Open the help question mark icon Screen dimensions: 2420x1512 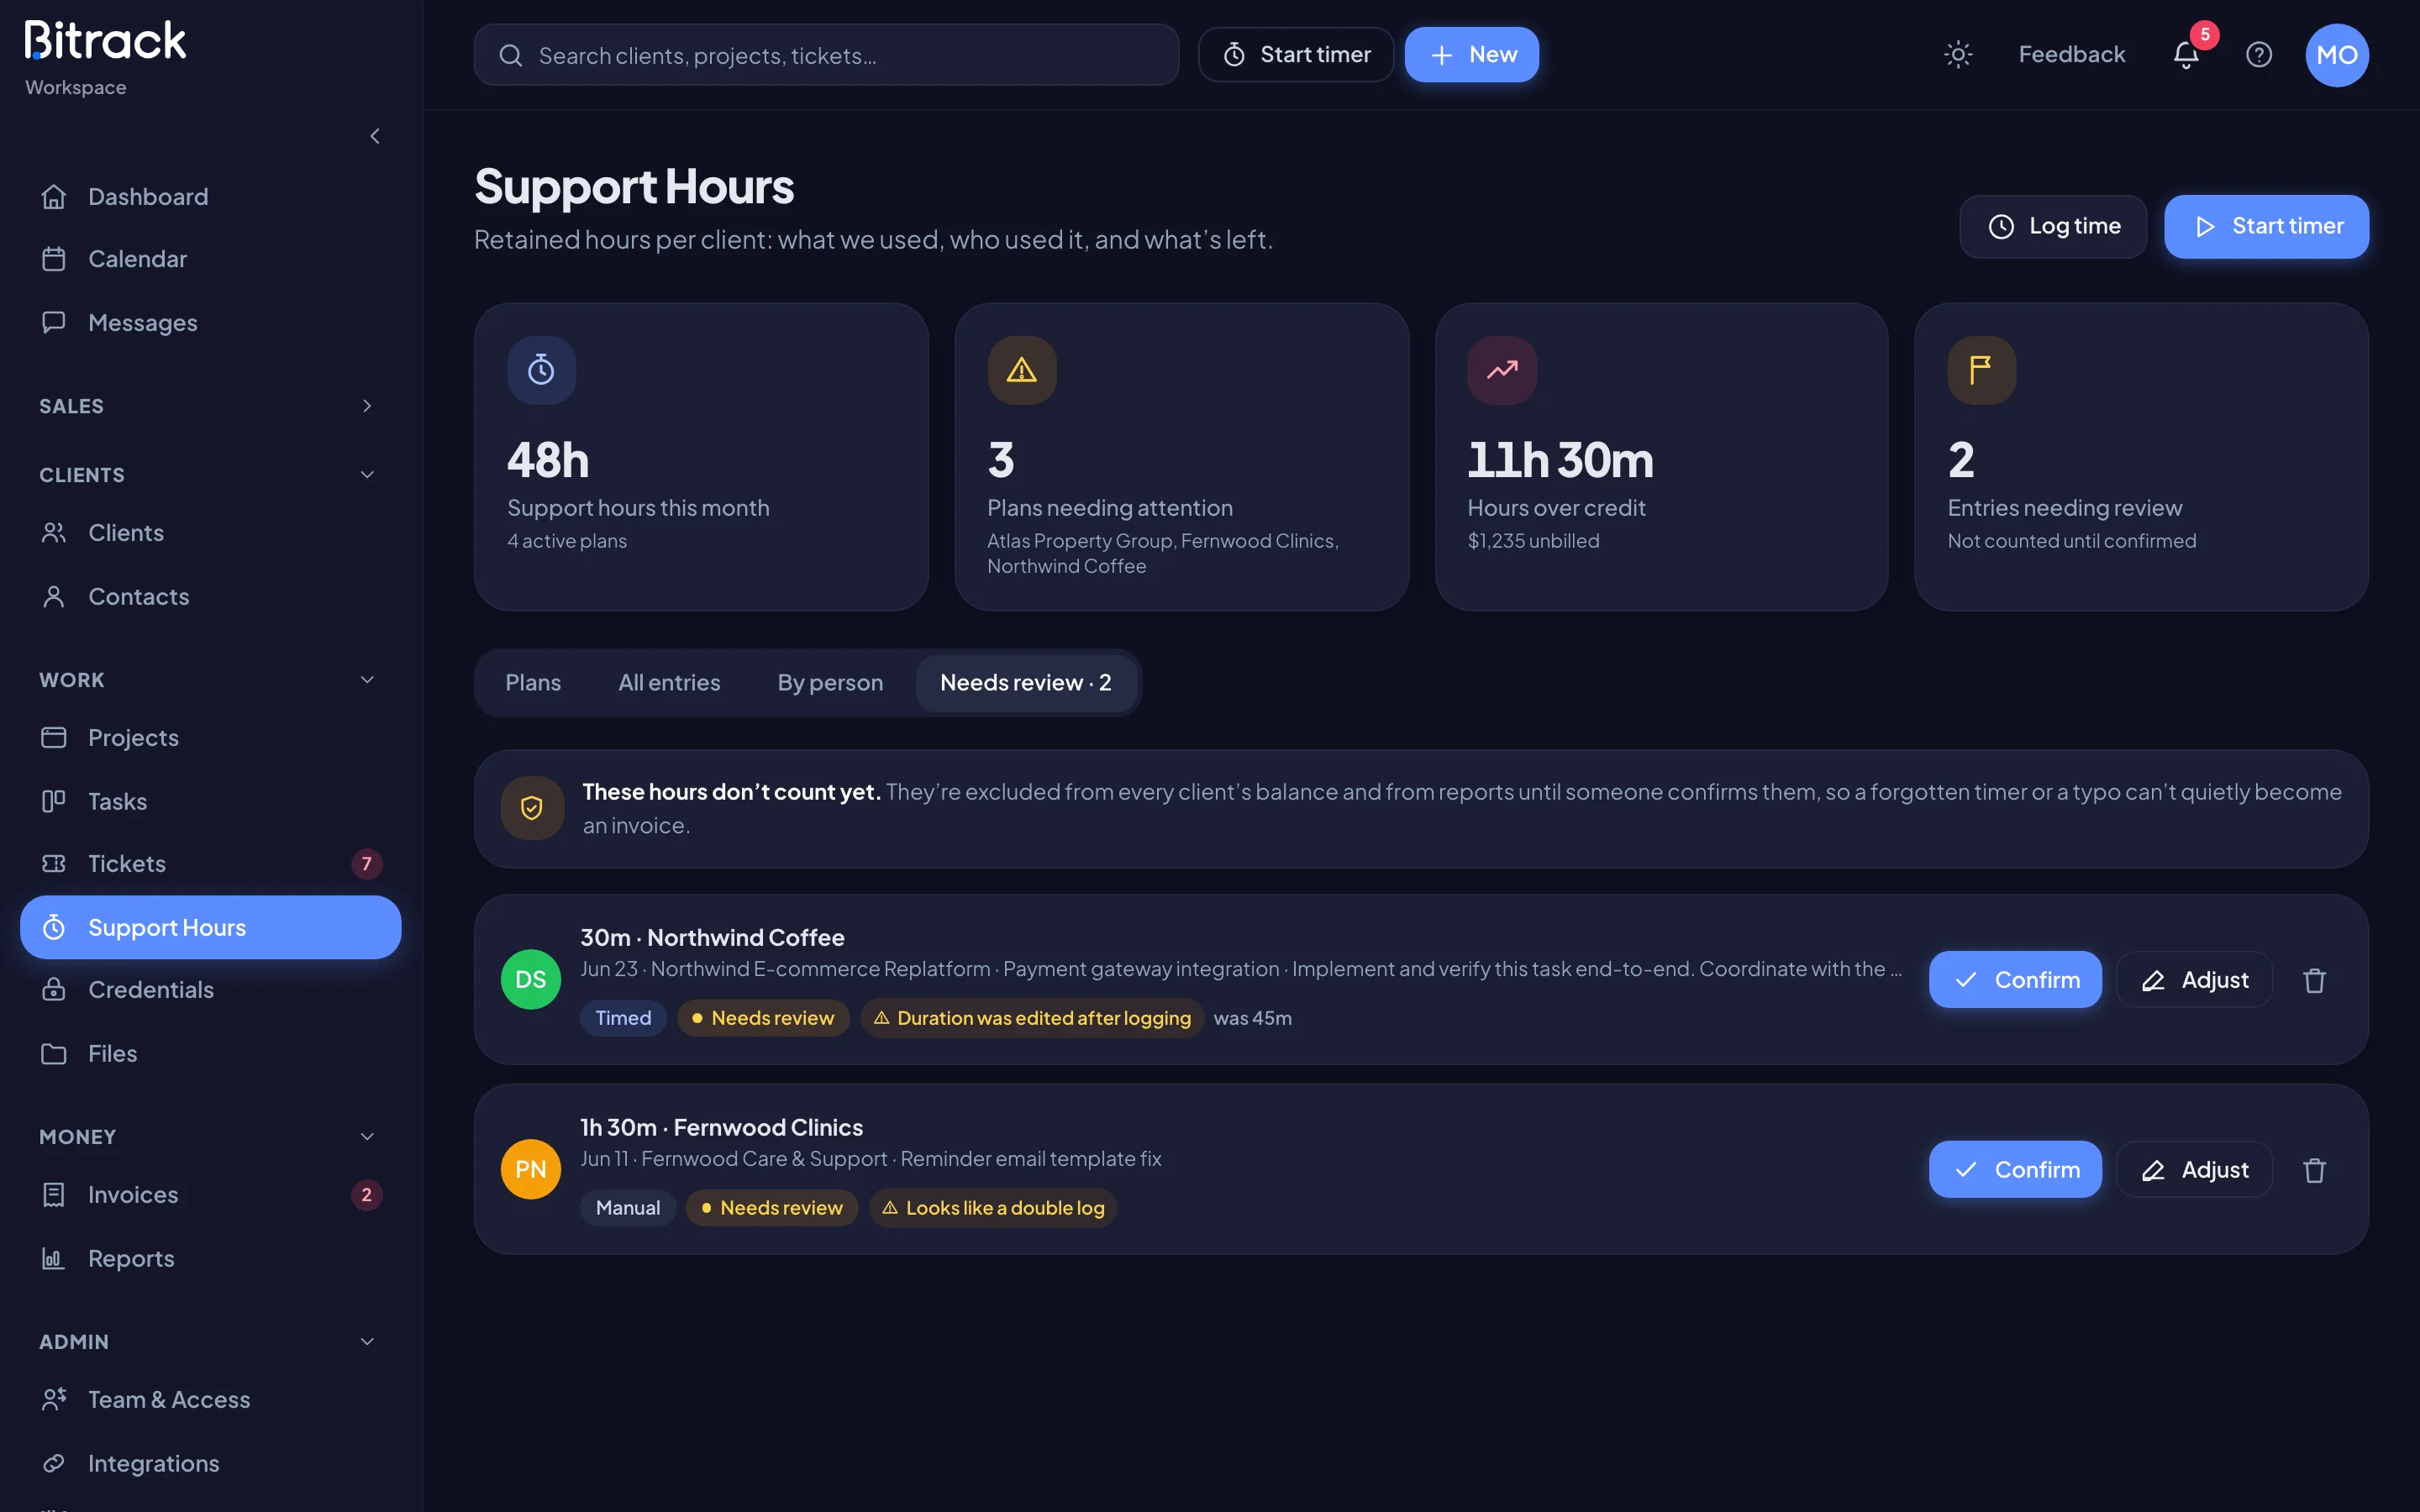(2258, 55)
